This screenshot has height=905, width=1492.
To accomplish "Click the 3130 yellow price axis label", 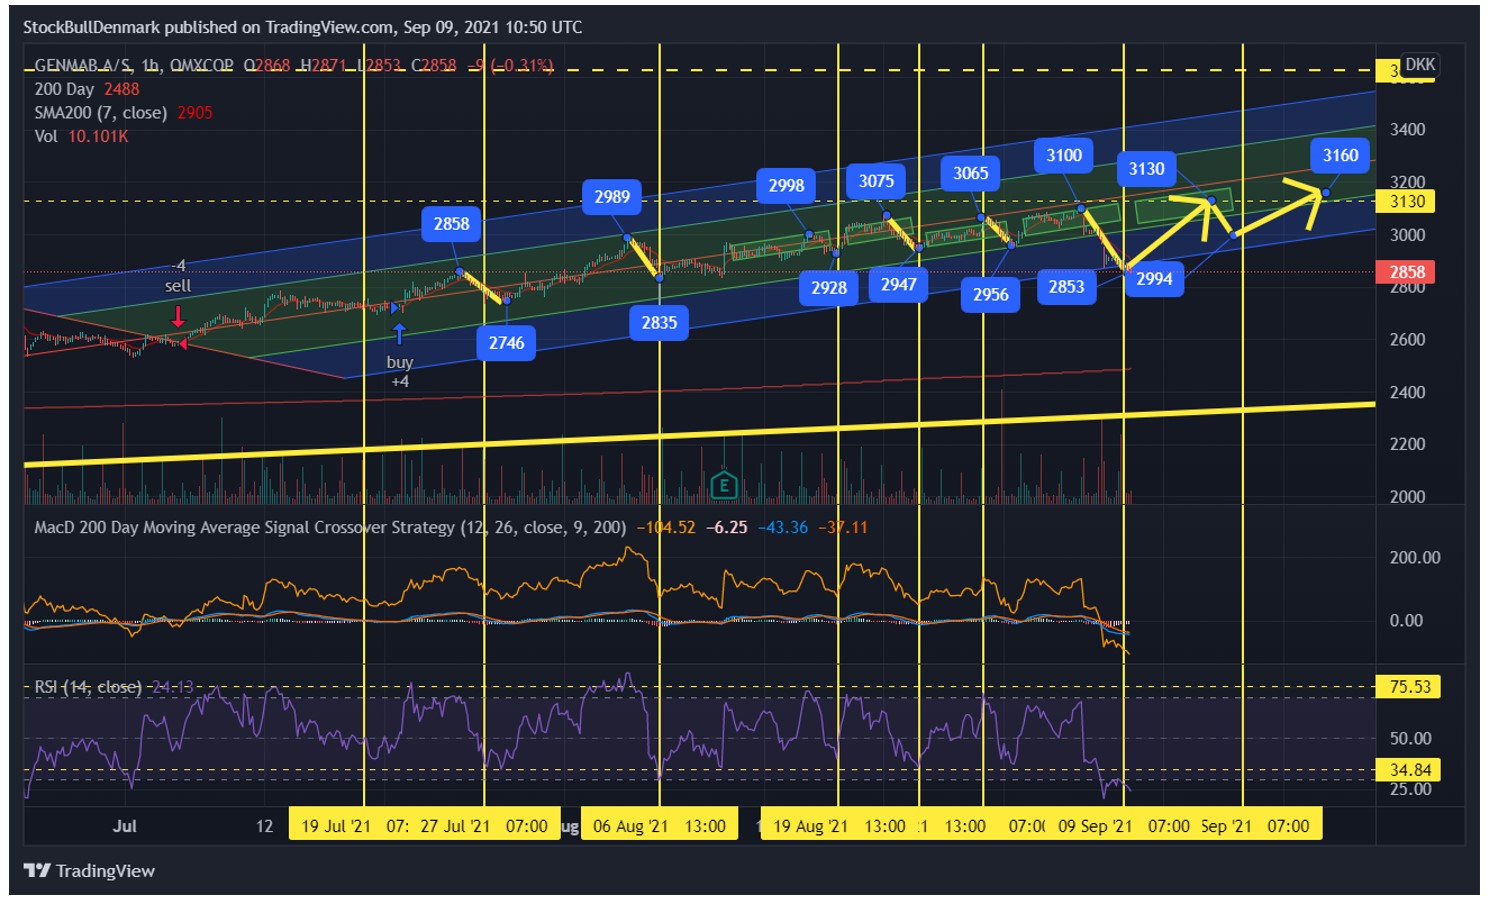I will point(1407,201).
